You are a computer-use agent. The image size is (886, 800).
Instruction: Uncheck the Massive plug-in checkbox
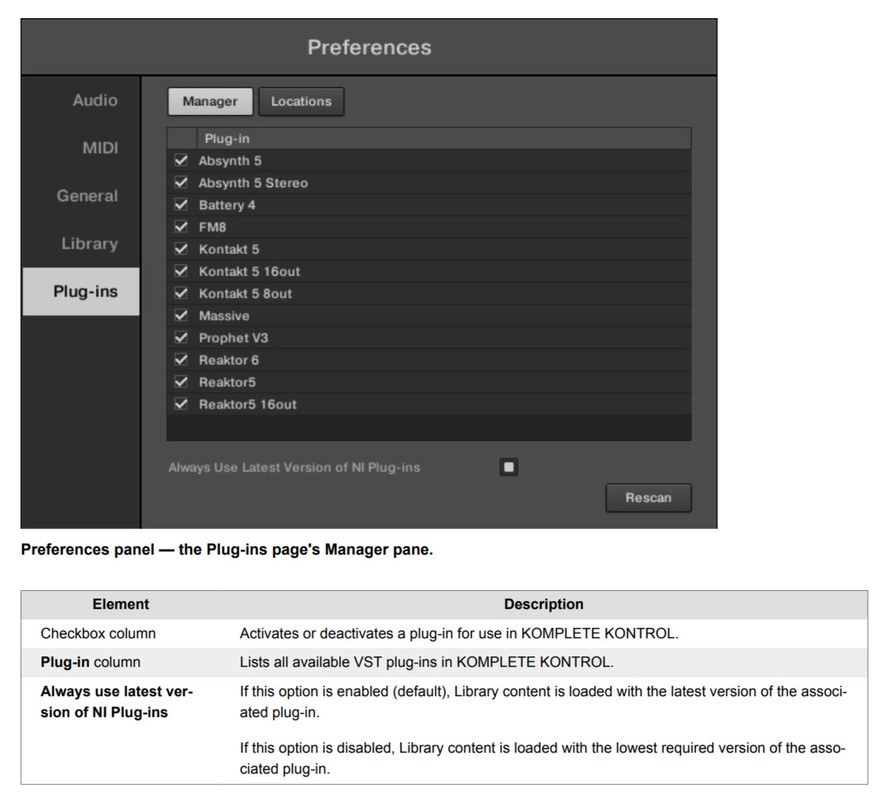181,315
